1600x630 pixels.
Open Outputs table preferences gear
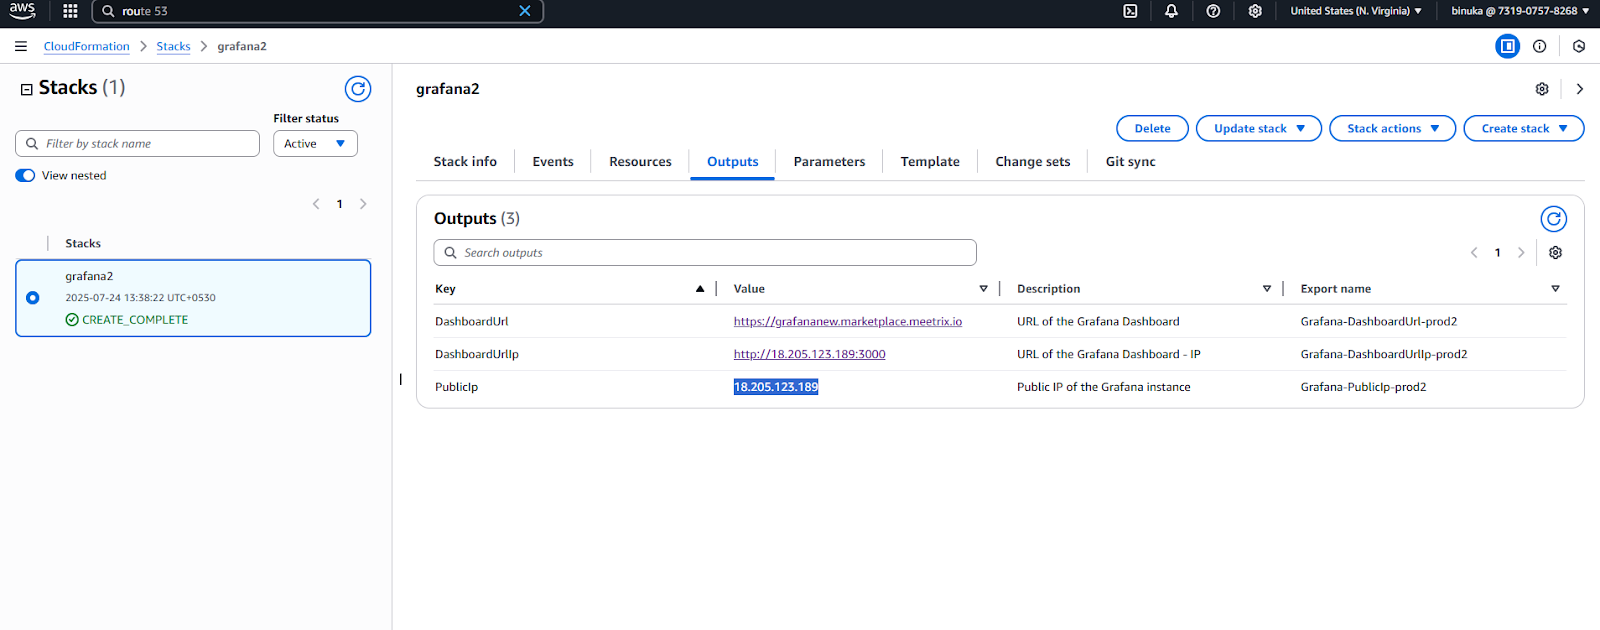pyautogui.click(x=1555, y=253)
